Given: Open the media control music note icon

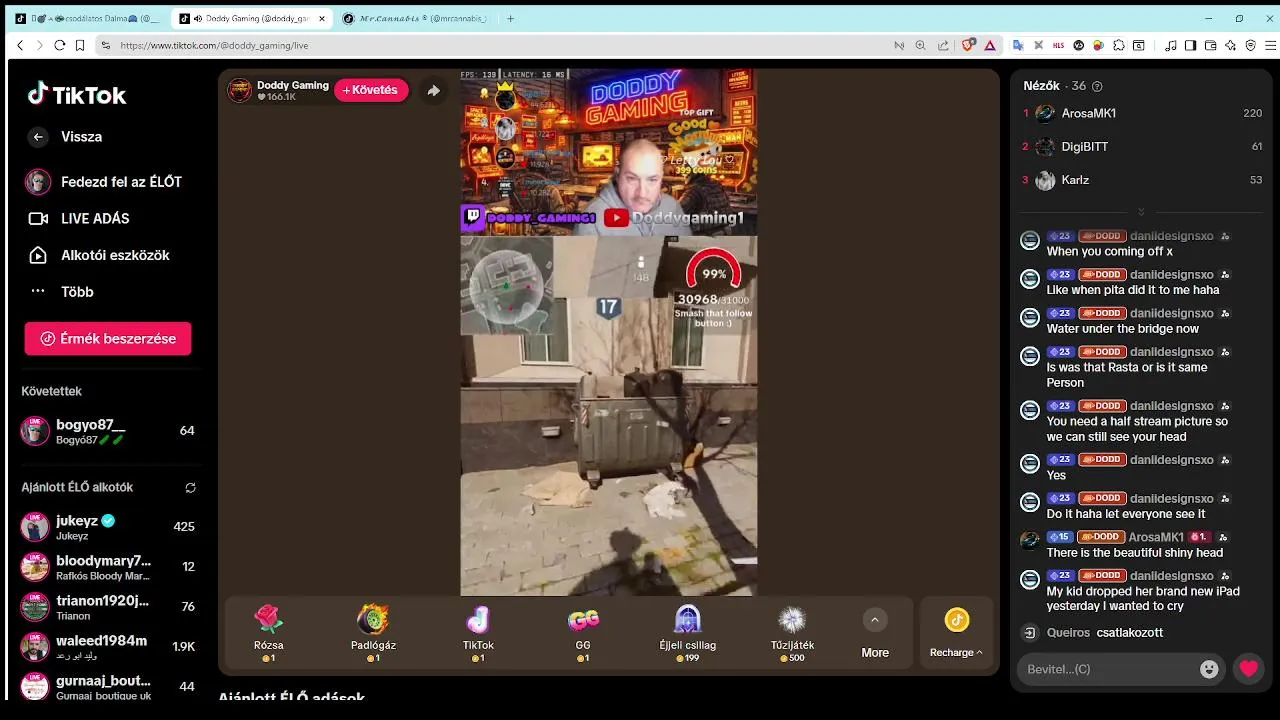Looking at the screenshot, I should [x=1170, y=45].
